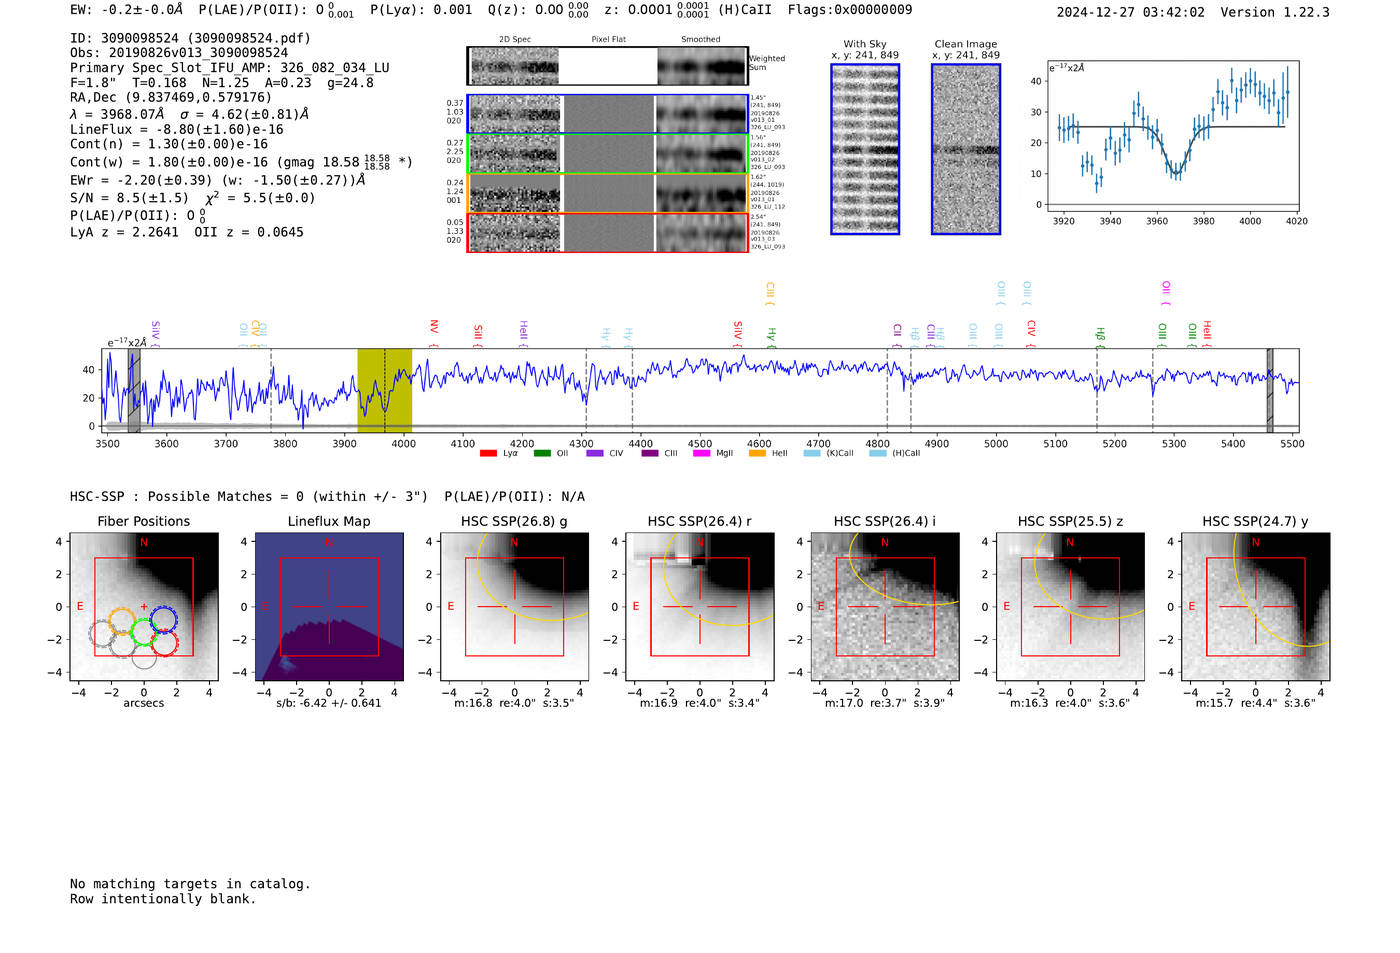Select the green-bordered 2D spectrum row
The height and width of the screenshot is (953, 1400).
tap(608, 154)
